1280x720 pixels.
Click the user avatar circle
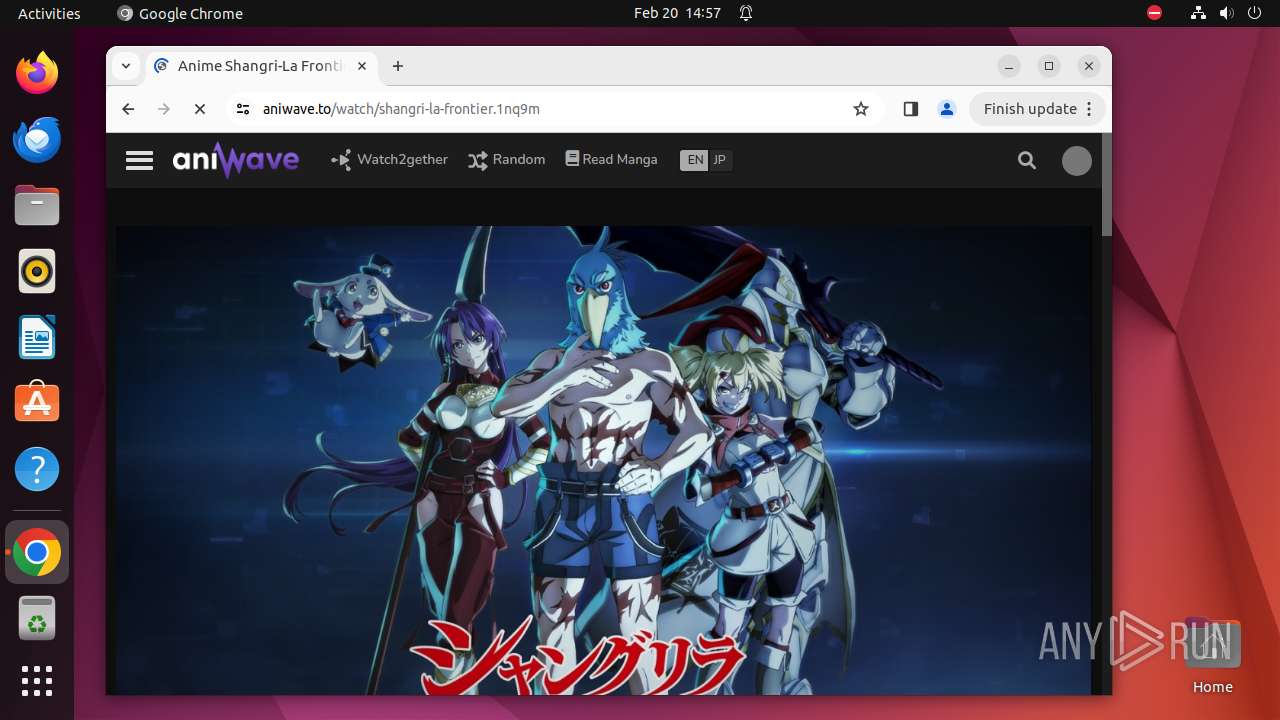click(1077, 161)
